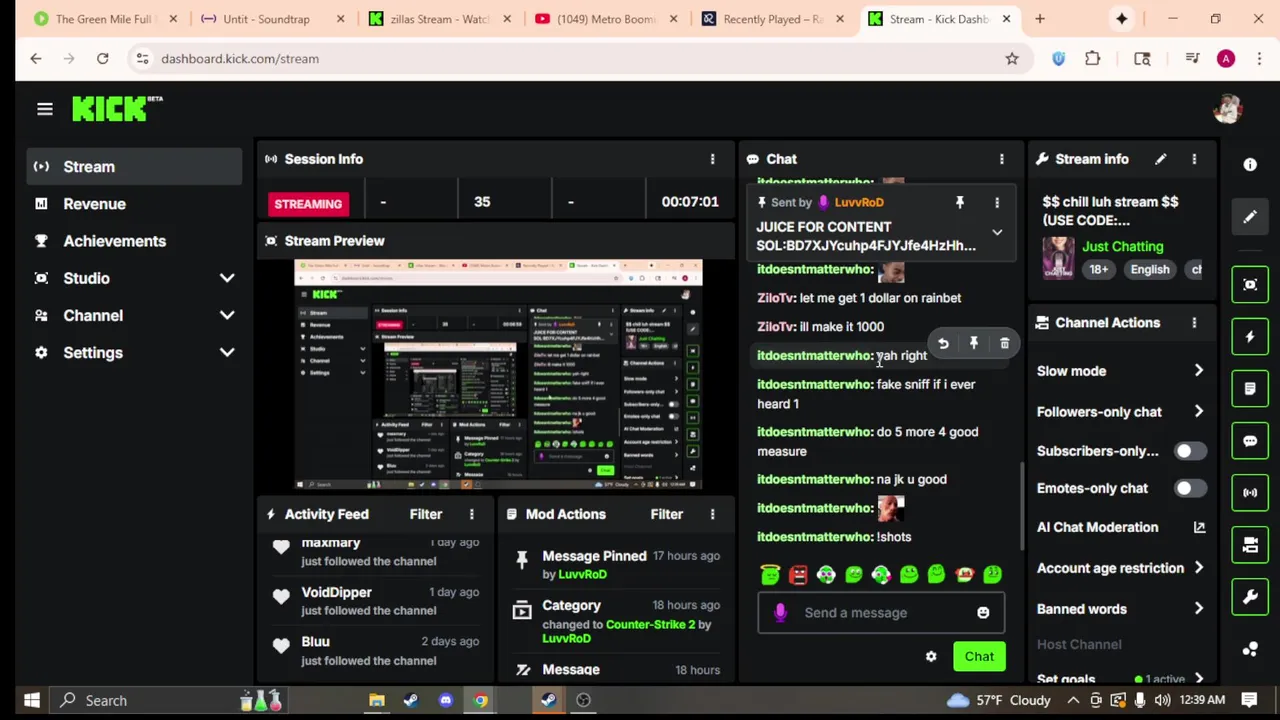Select the pencil edit icon in right rail

click(1250, 217)
